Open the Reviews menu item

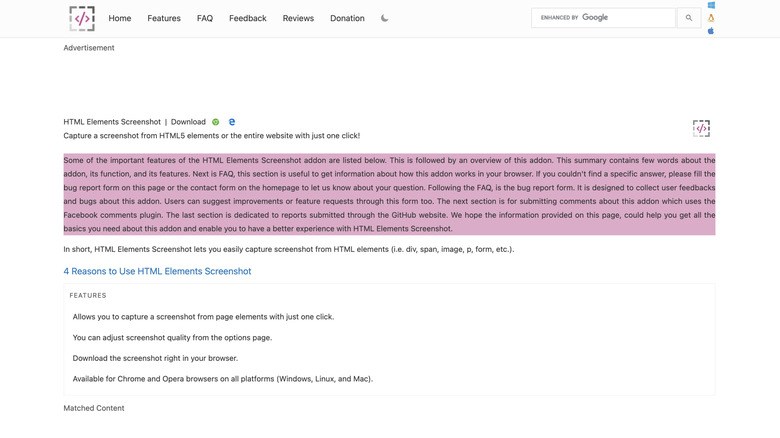coord(298,18)
